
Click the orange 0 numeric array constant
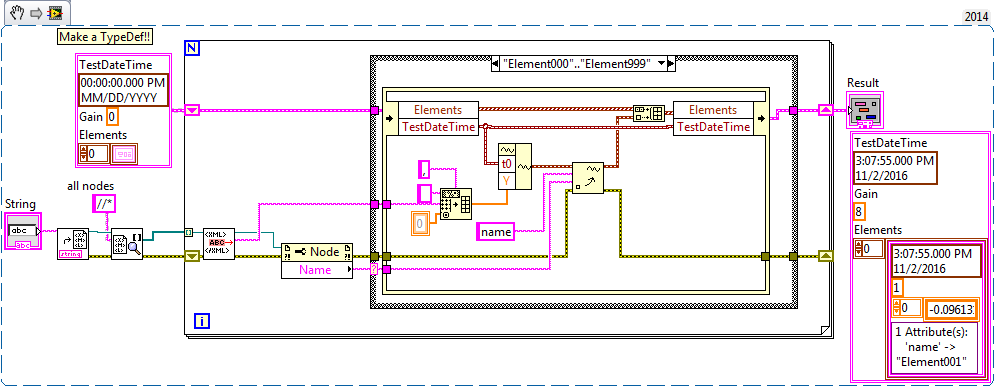click(419, 222)
